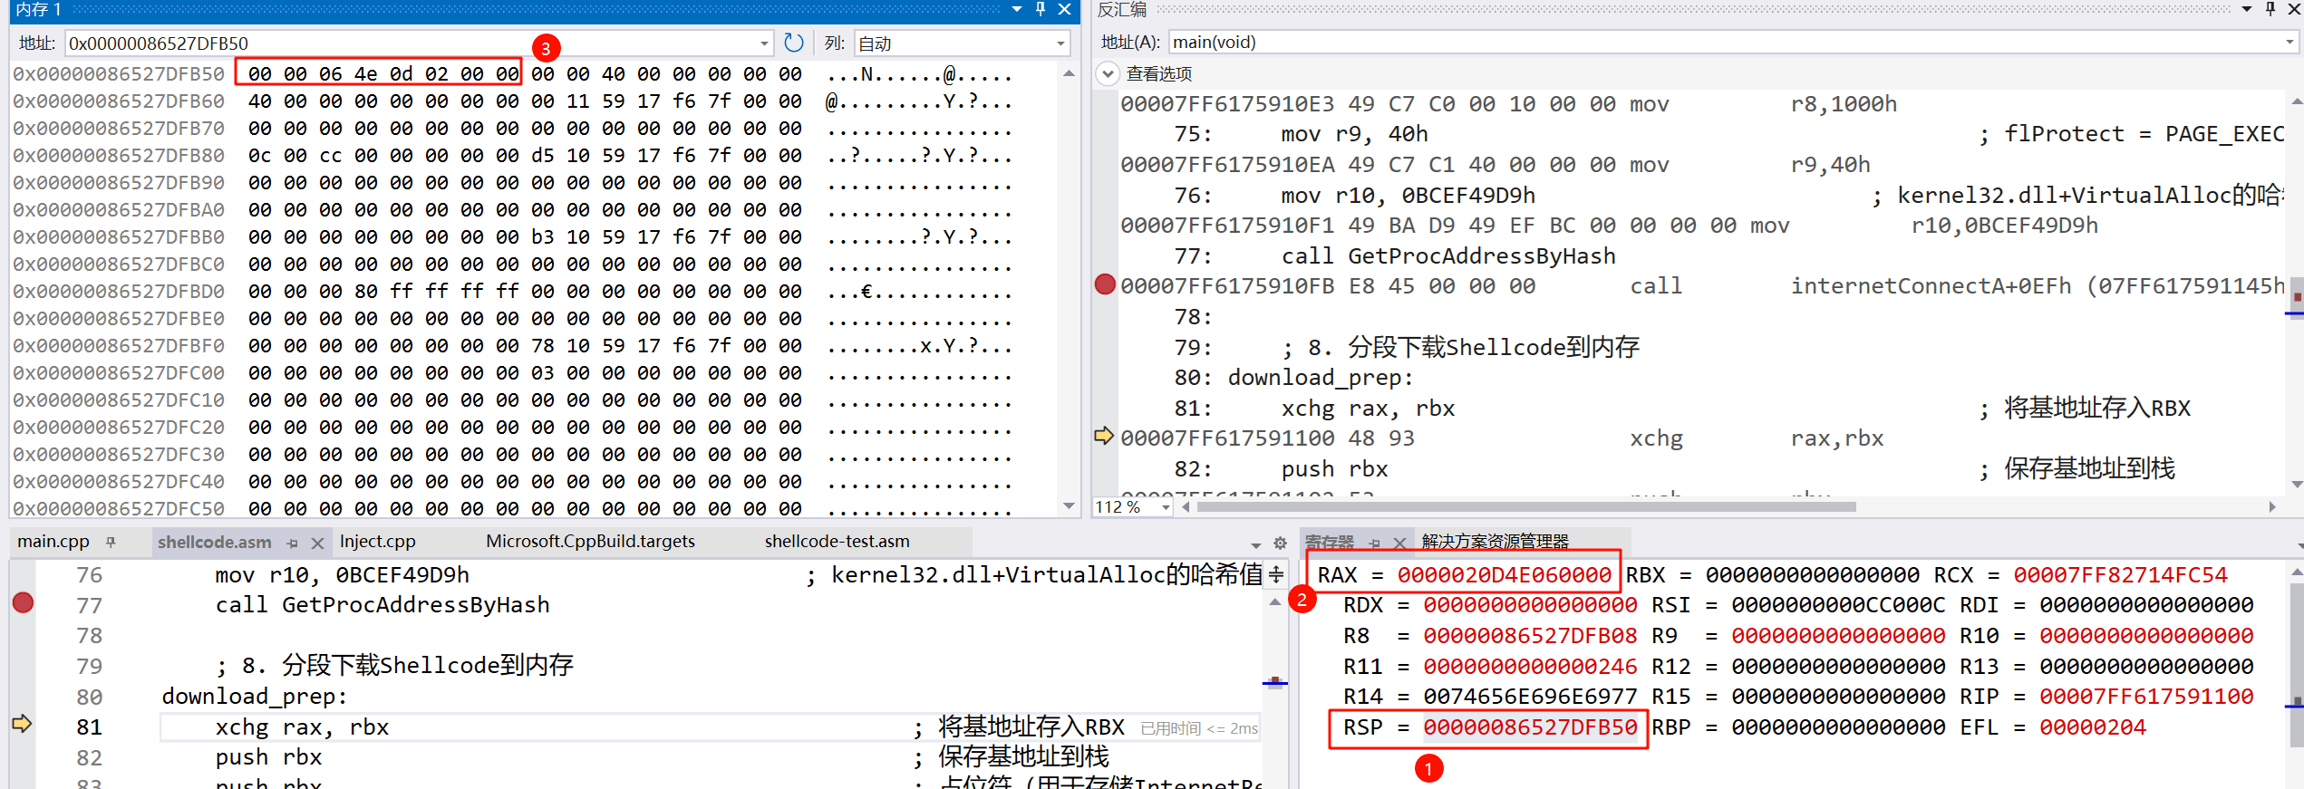The height and width of the screenshot is (789, 2304).
Task: Close the Registers panel tab
Action: point(1399,543)
